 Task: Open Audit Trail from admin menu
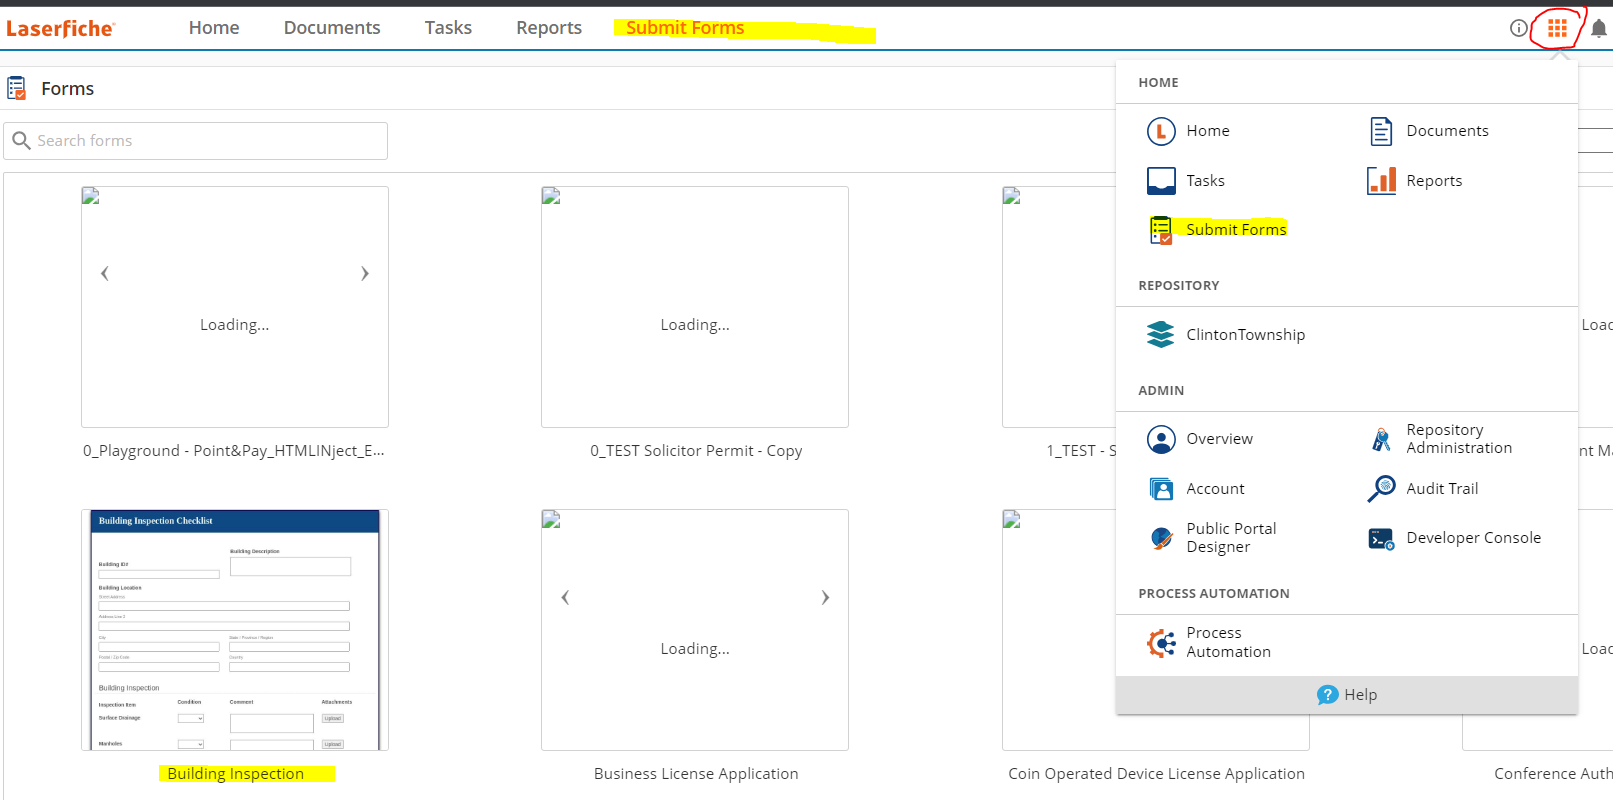point(1441,488)
